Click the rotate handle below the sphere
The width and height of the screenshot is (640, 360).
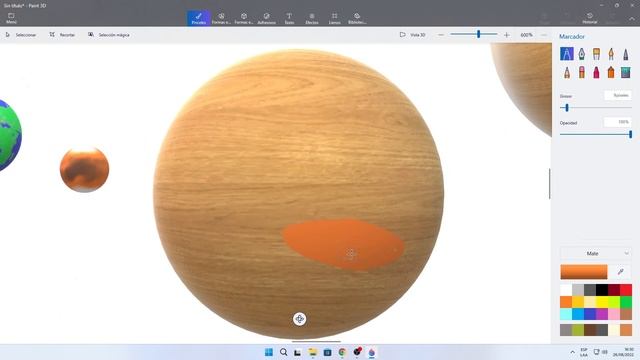tap(300, 319)
